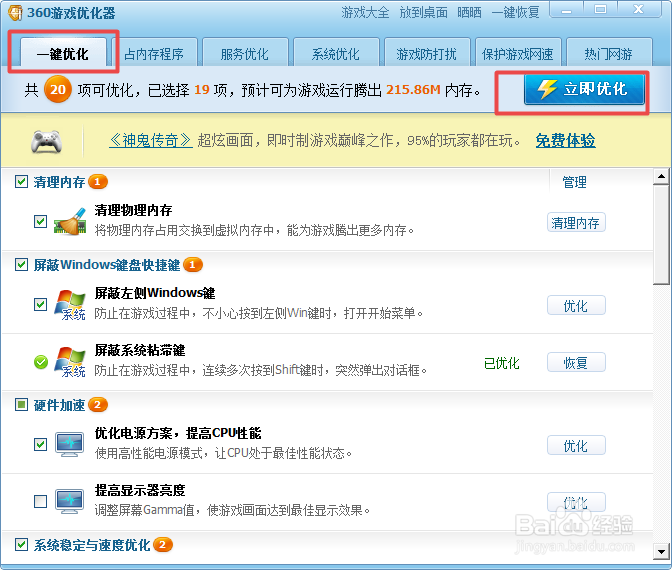Open the 占内存程序 tab
The image size is (672, 570).
point(154,53)
